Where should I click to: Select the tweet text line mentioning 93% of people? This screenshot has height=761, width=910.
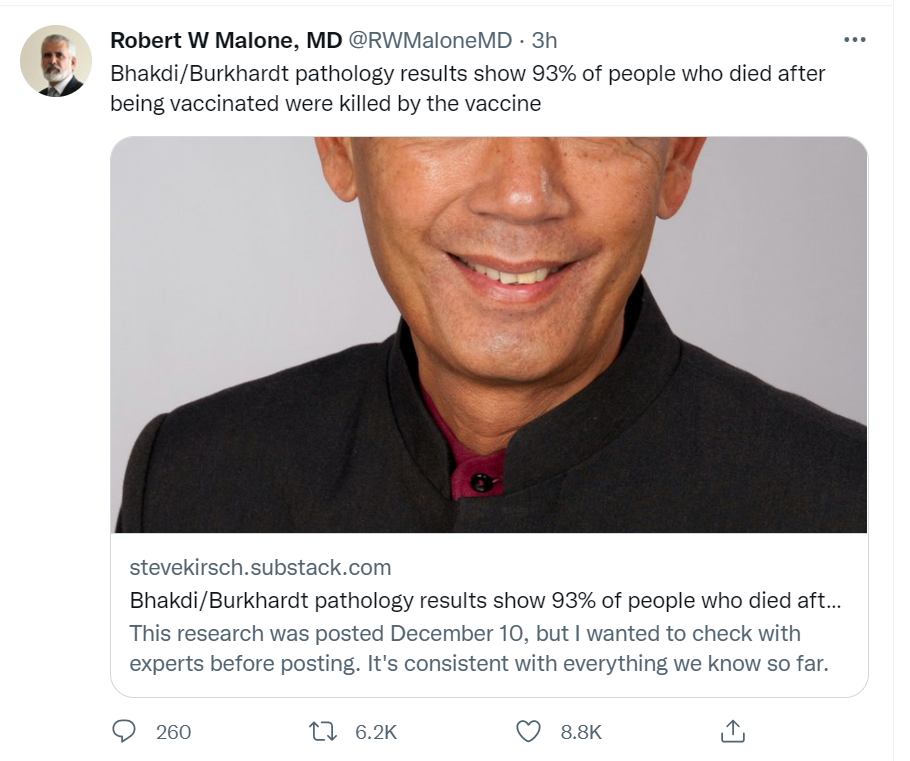point(468,74)
